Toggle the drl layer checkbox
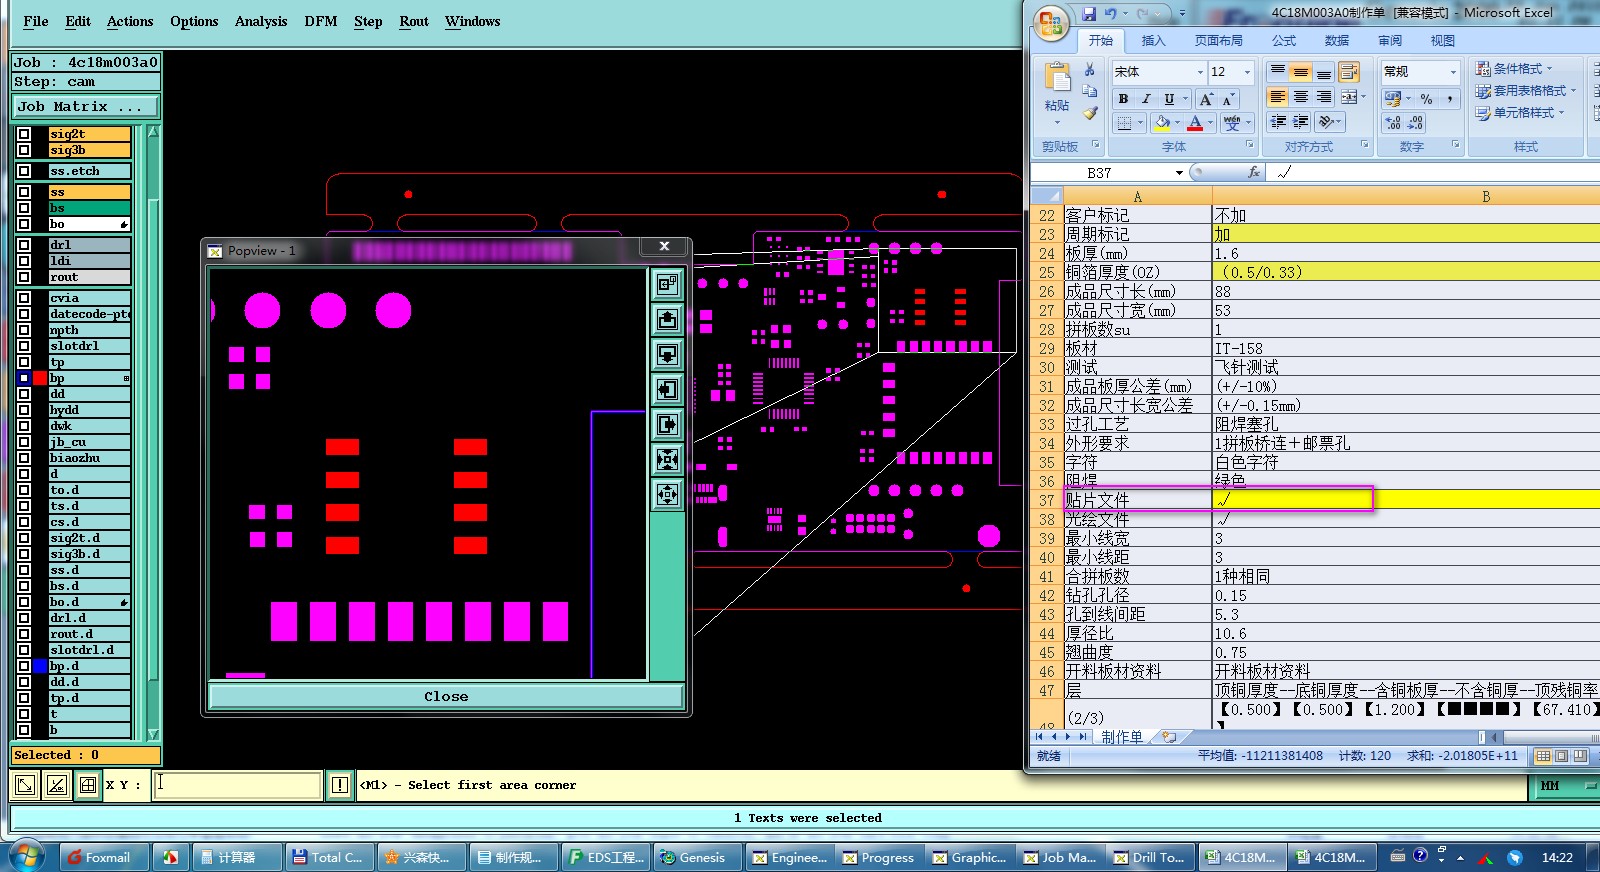The width and height of the screenshot is (1600, 872). (24, 245)
